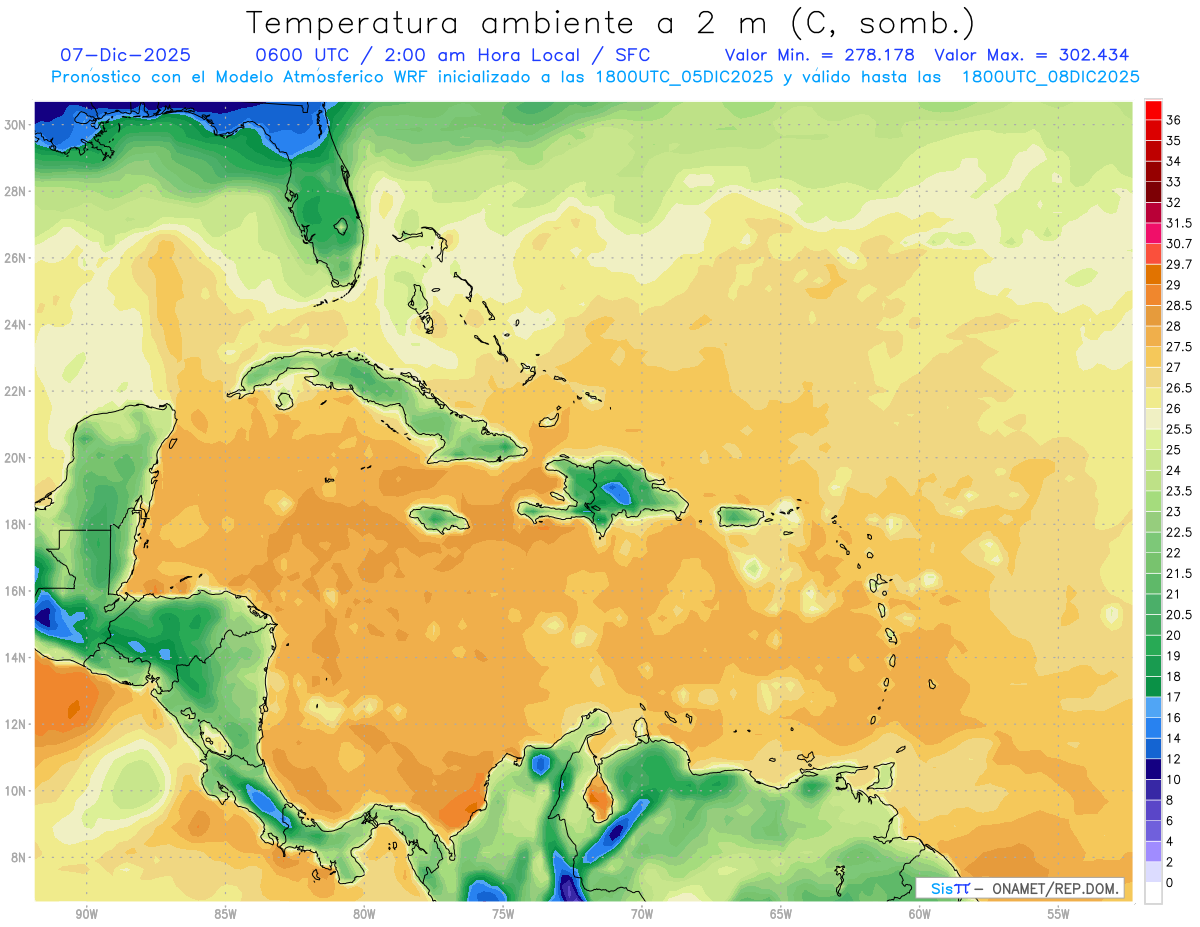Click legend value 19

1174,656
